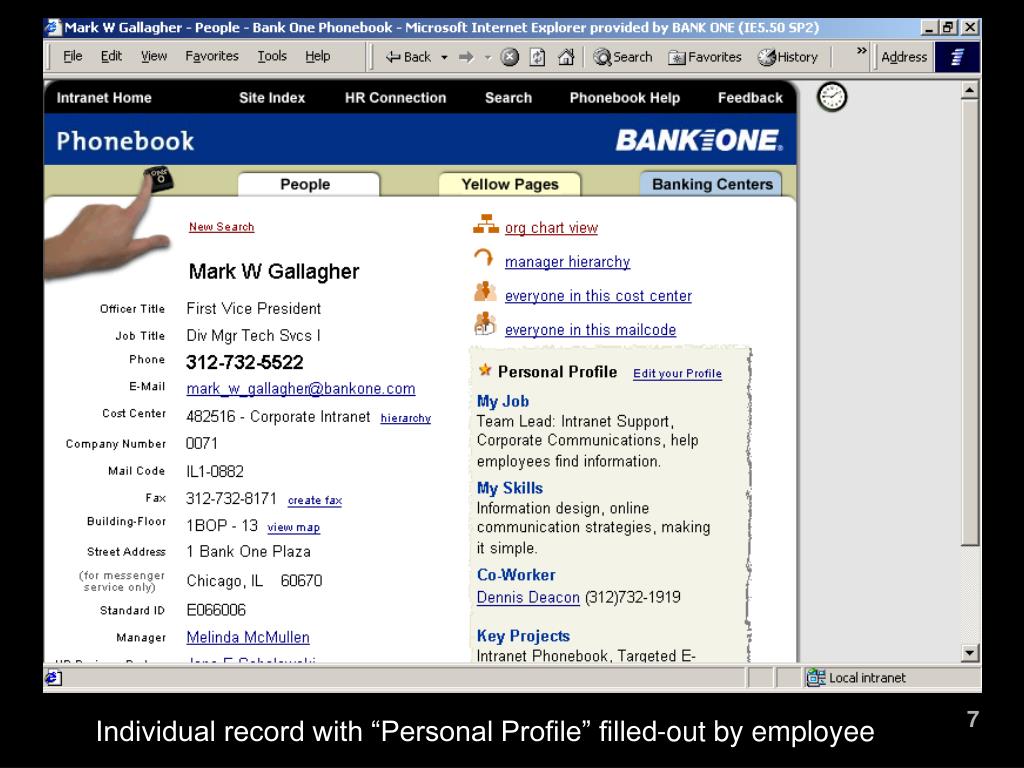Open Phonebook Help
Screen dimensions: 1024x768
point(624,98)
